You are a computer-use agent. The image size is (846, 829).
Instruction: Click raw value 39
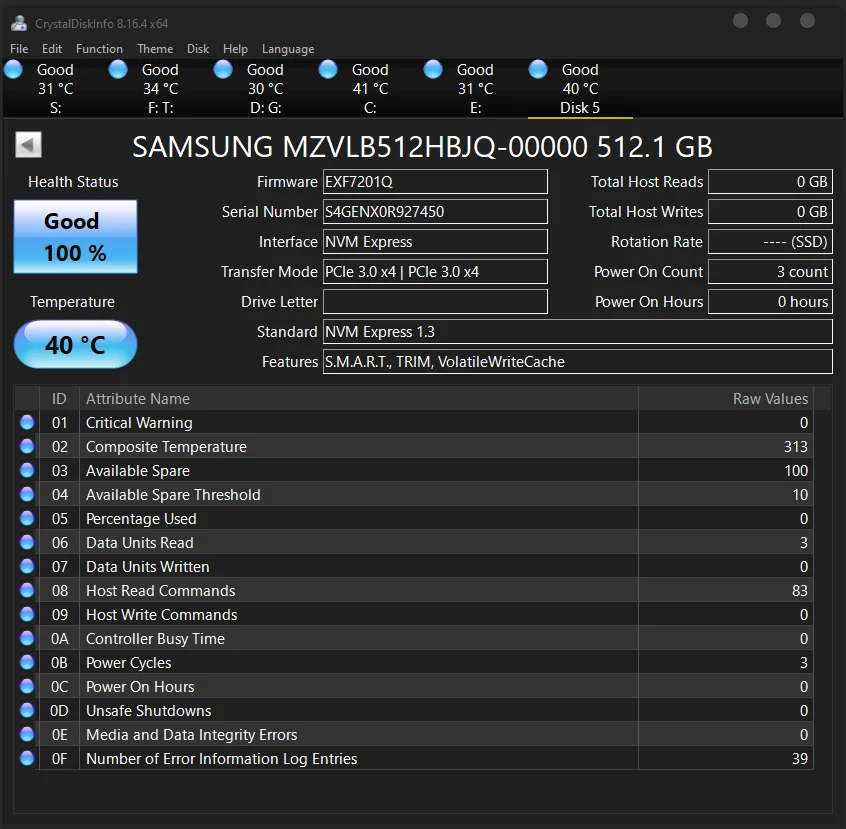(x=800, y=759)
